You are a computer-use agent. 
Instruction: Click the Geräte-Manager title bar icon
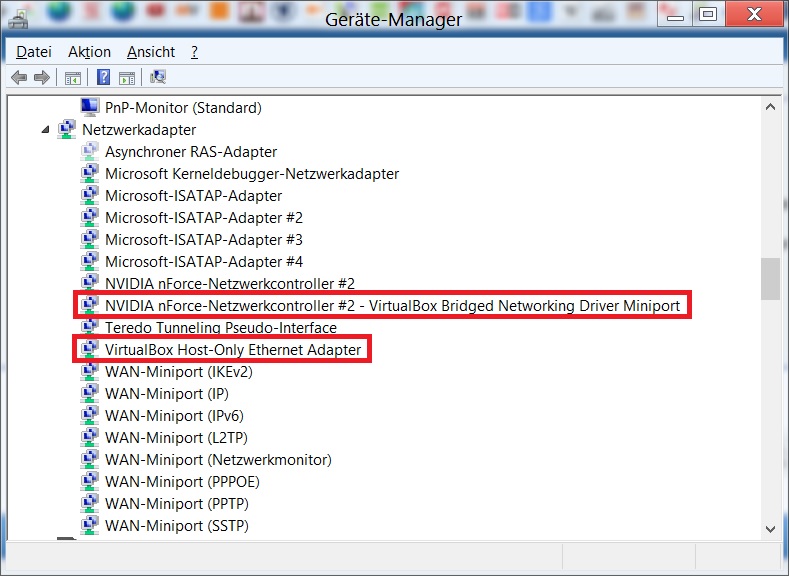19,19
